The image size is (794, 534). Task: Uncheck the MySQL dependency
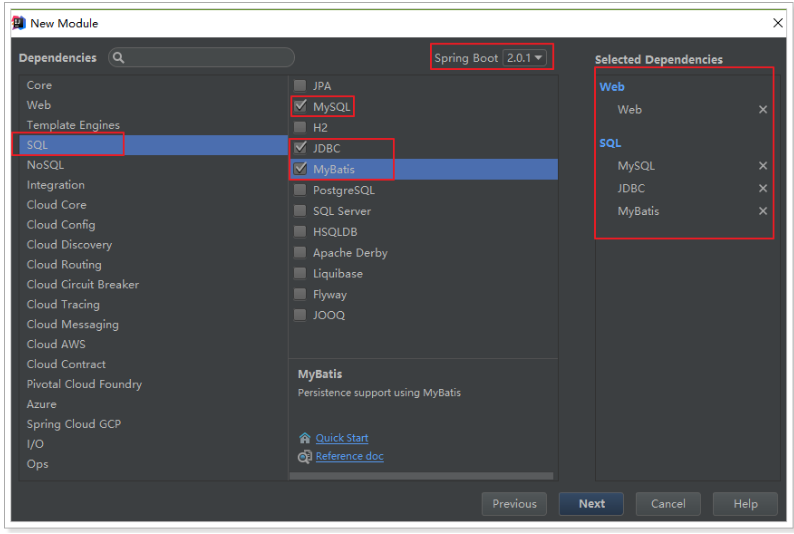coord(300,106)
